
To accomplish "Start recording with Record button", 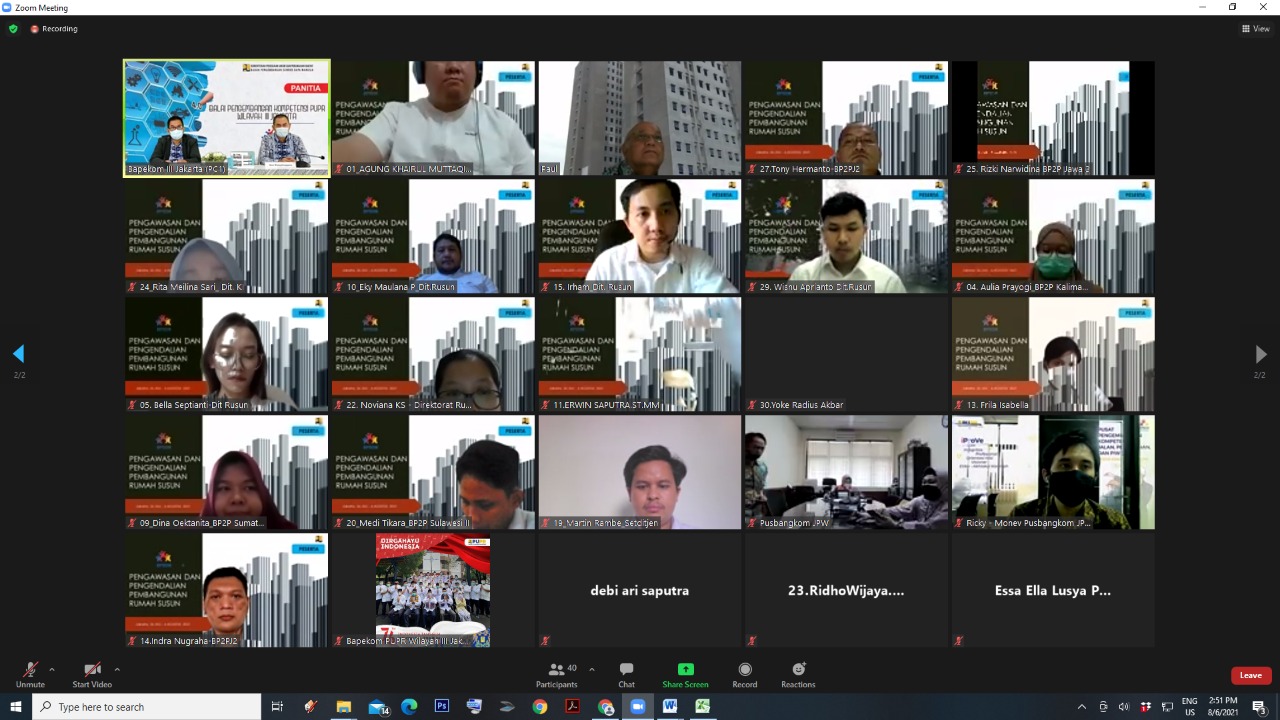I will 745,675.
